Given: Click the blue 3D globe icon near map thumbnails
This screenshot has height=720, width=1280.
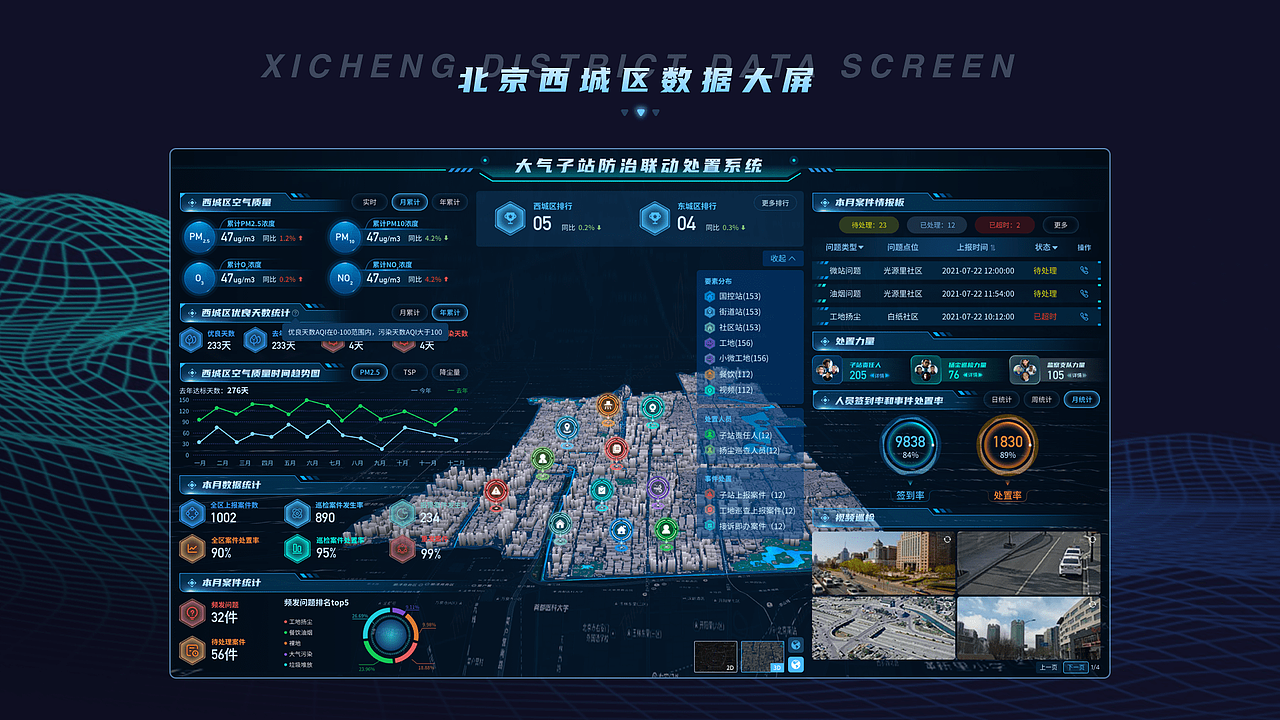Looking at the screenshot, I should click(x=796, y=664).
